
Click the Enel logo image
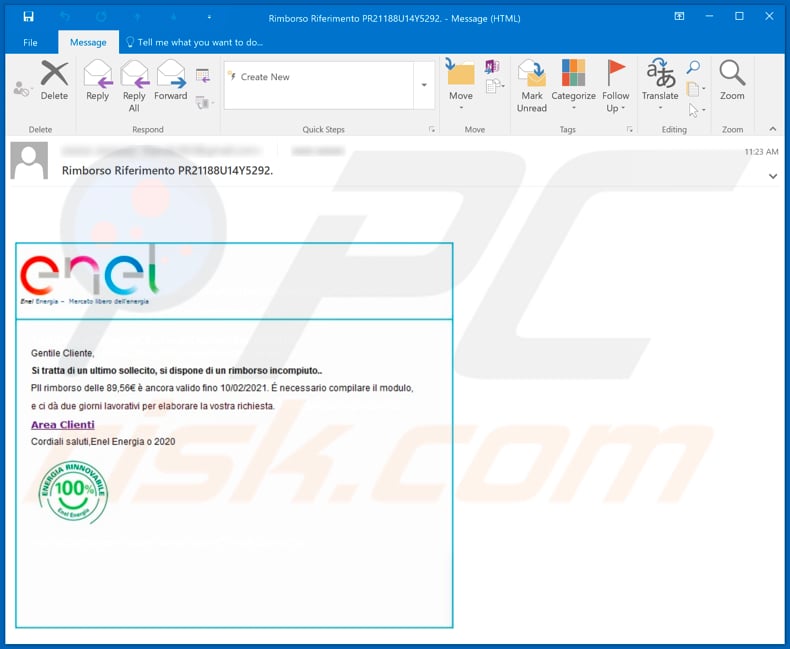90,275
